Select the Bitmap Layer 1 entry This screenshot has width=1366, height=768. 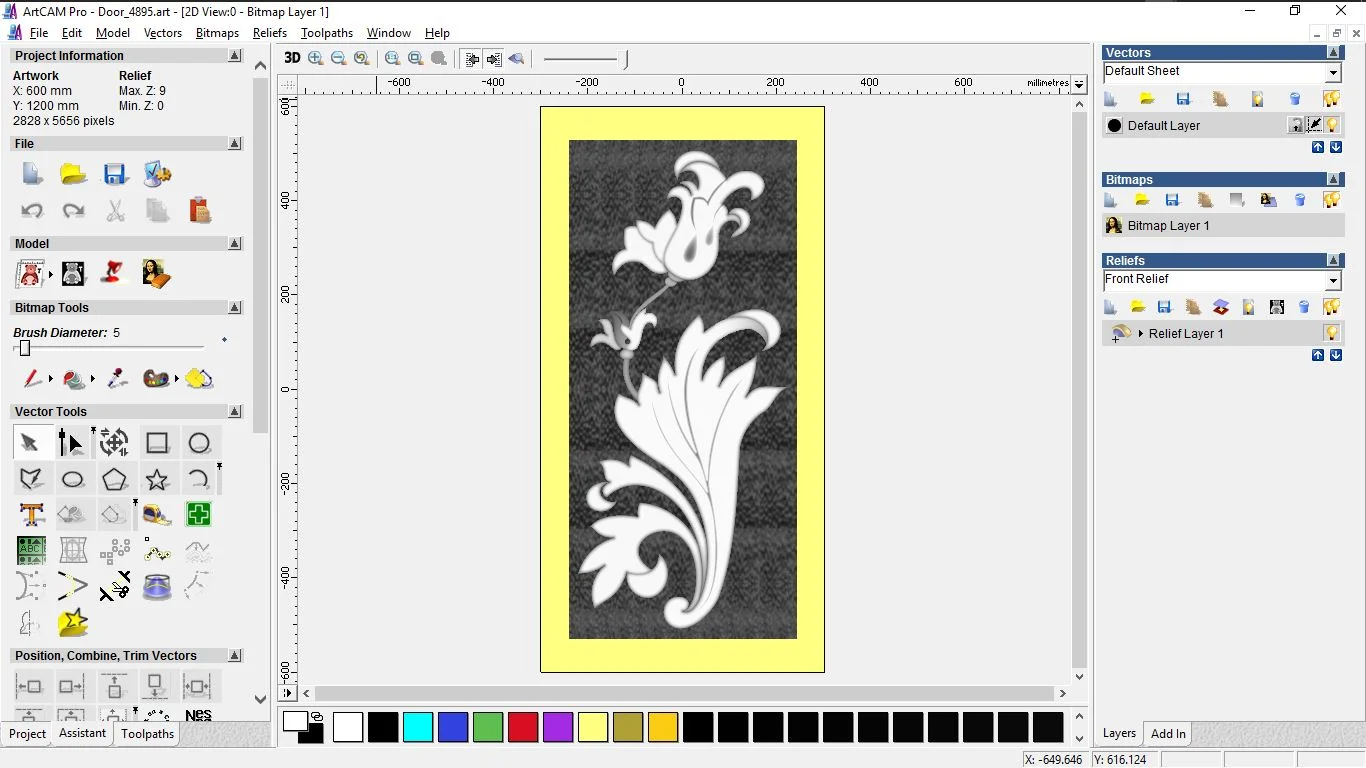point(1168,226)
